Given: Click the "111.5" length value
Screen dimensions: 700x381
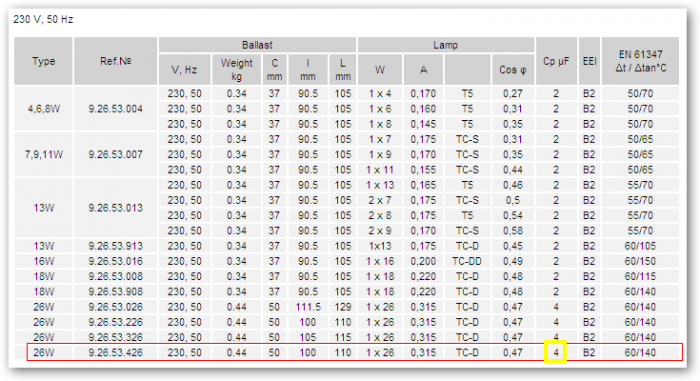Looking at the screenshot, I should pyautogui.click(x=308, y=307).
